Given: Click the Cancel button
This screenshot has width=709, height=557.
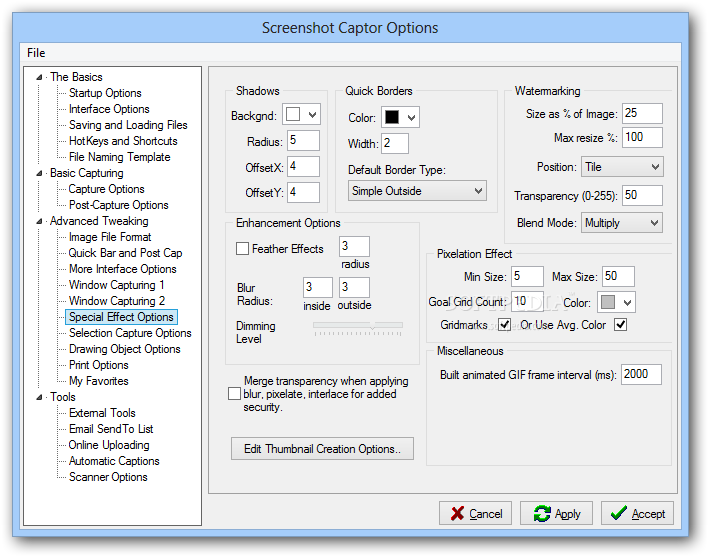Looking at the screenshot, I should 475,513.
